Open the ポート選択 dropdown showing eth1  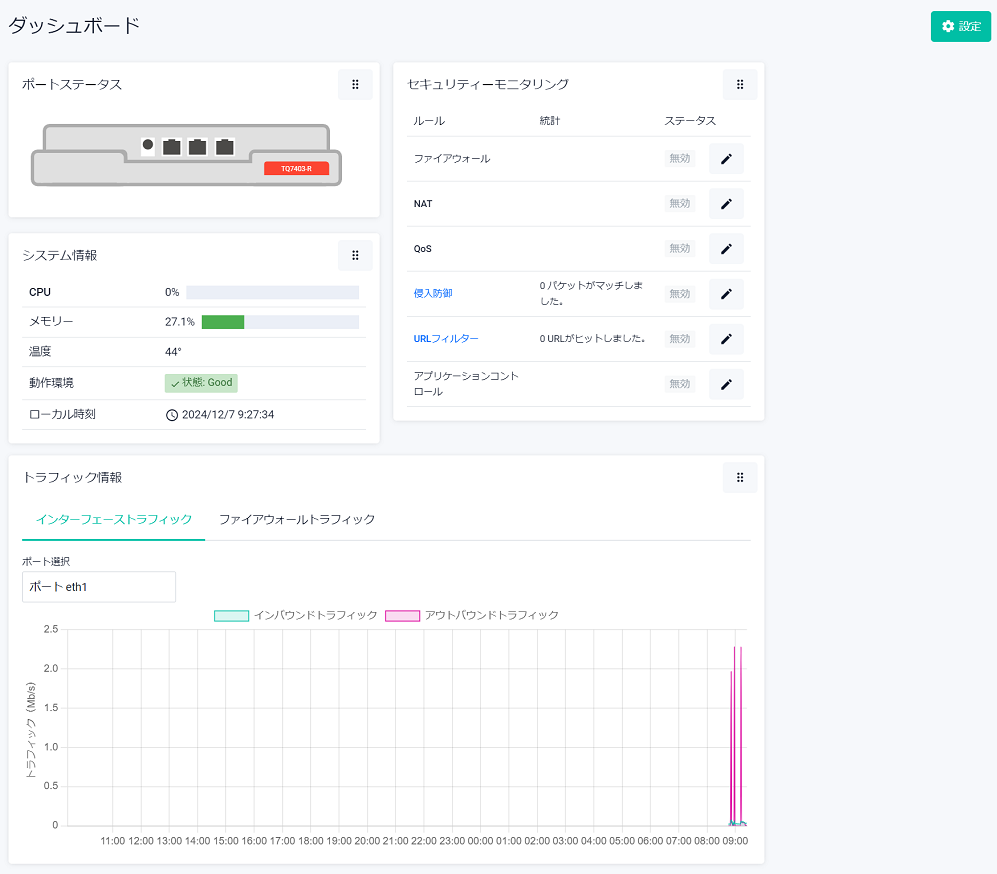(99, 587)
